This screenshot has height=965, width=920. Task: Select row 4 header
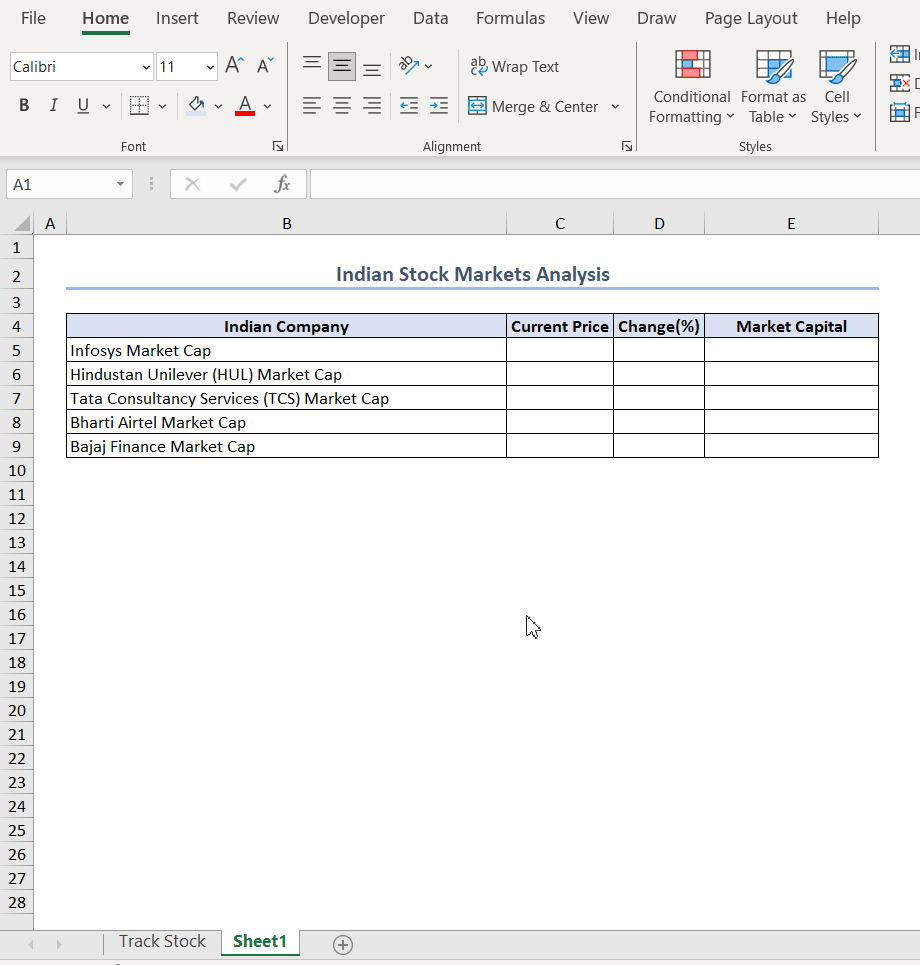[17, 326]
